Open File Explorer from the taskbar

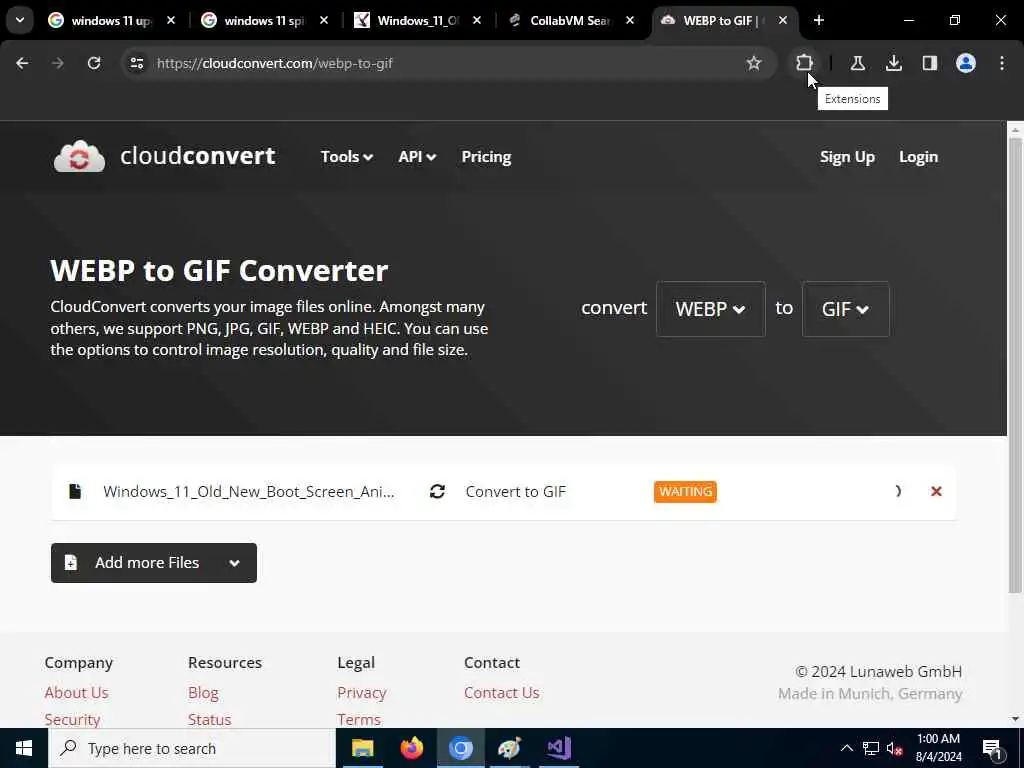[362, 748]
